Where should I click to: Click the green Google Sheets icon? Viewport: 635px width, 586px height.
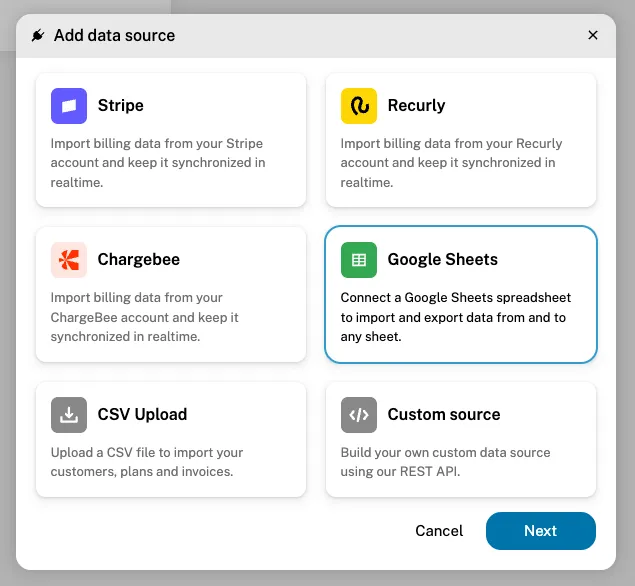click(359, 260)
